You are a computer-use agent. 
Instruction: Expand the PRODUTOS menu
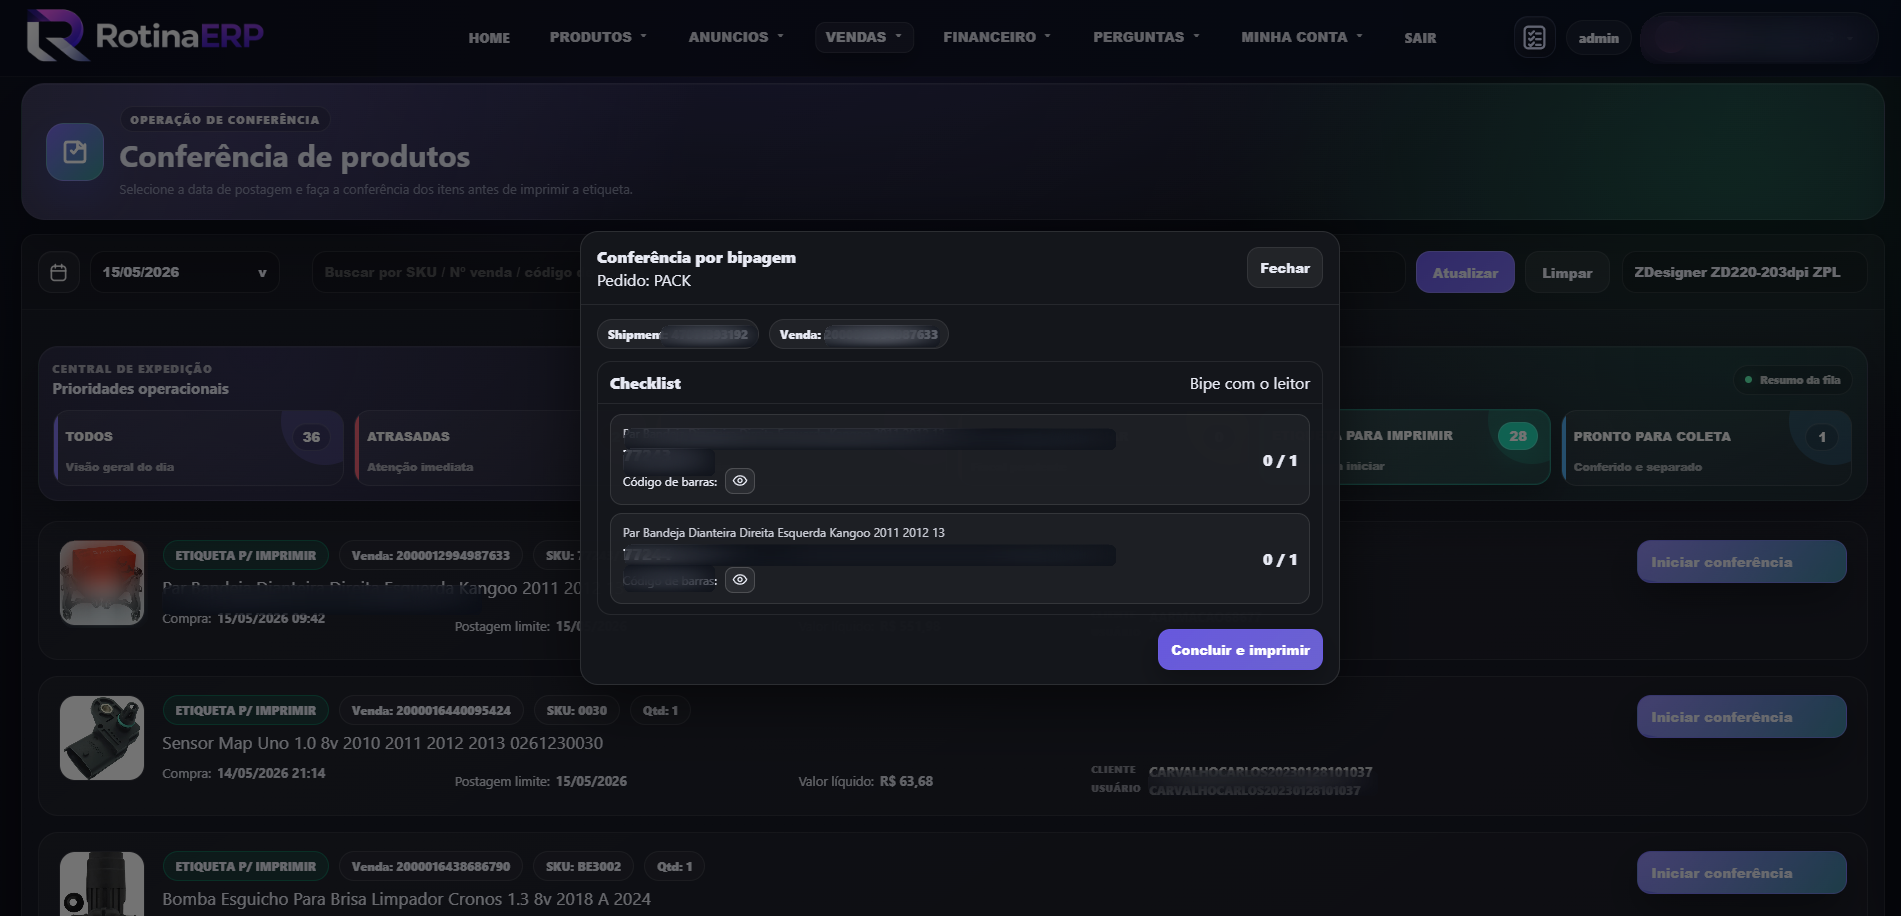point(598,37)
